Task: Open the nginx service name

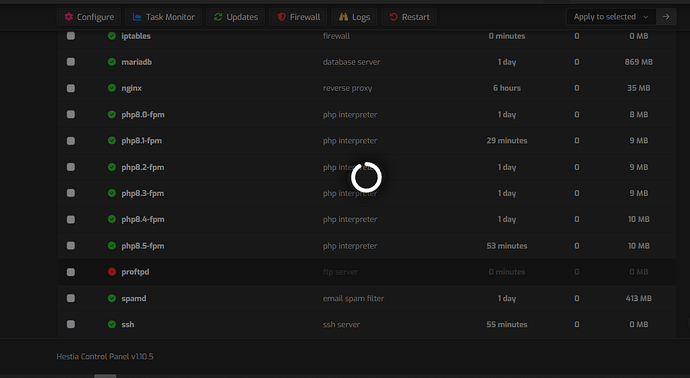Action: pos(132,88)
